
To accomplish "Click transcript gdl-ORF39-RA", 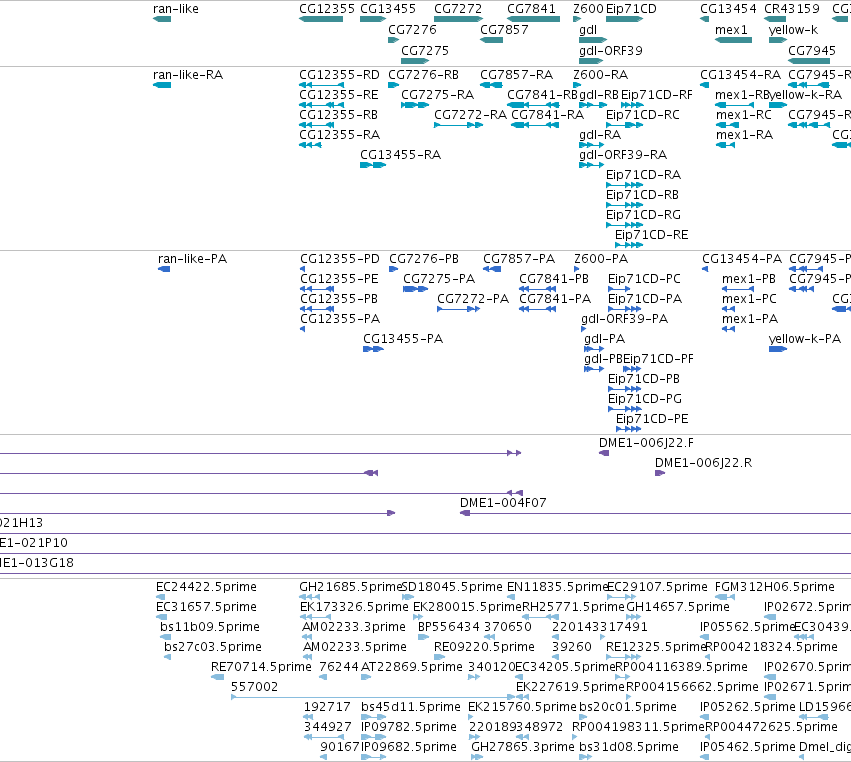I will [623, 155].
